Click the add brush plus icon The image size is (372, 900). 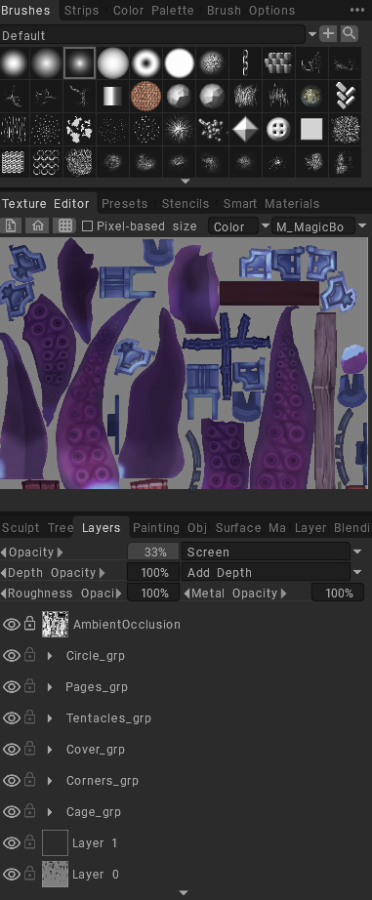(x=328, y=33)
